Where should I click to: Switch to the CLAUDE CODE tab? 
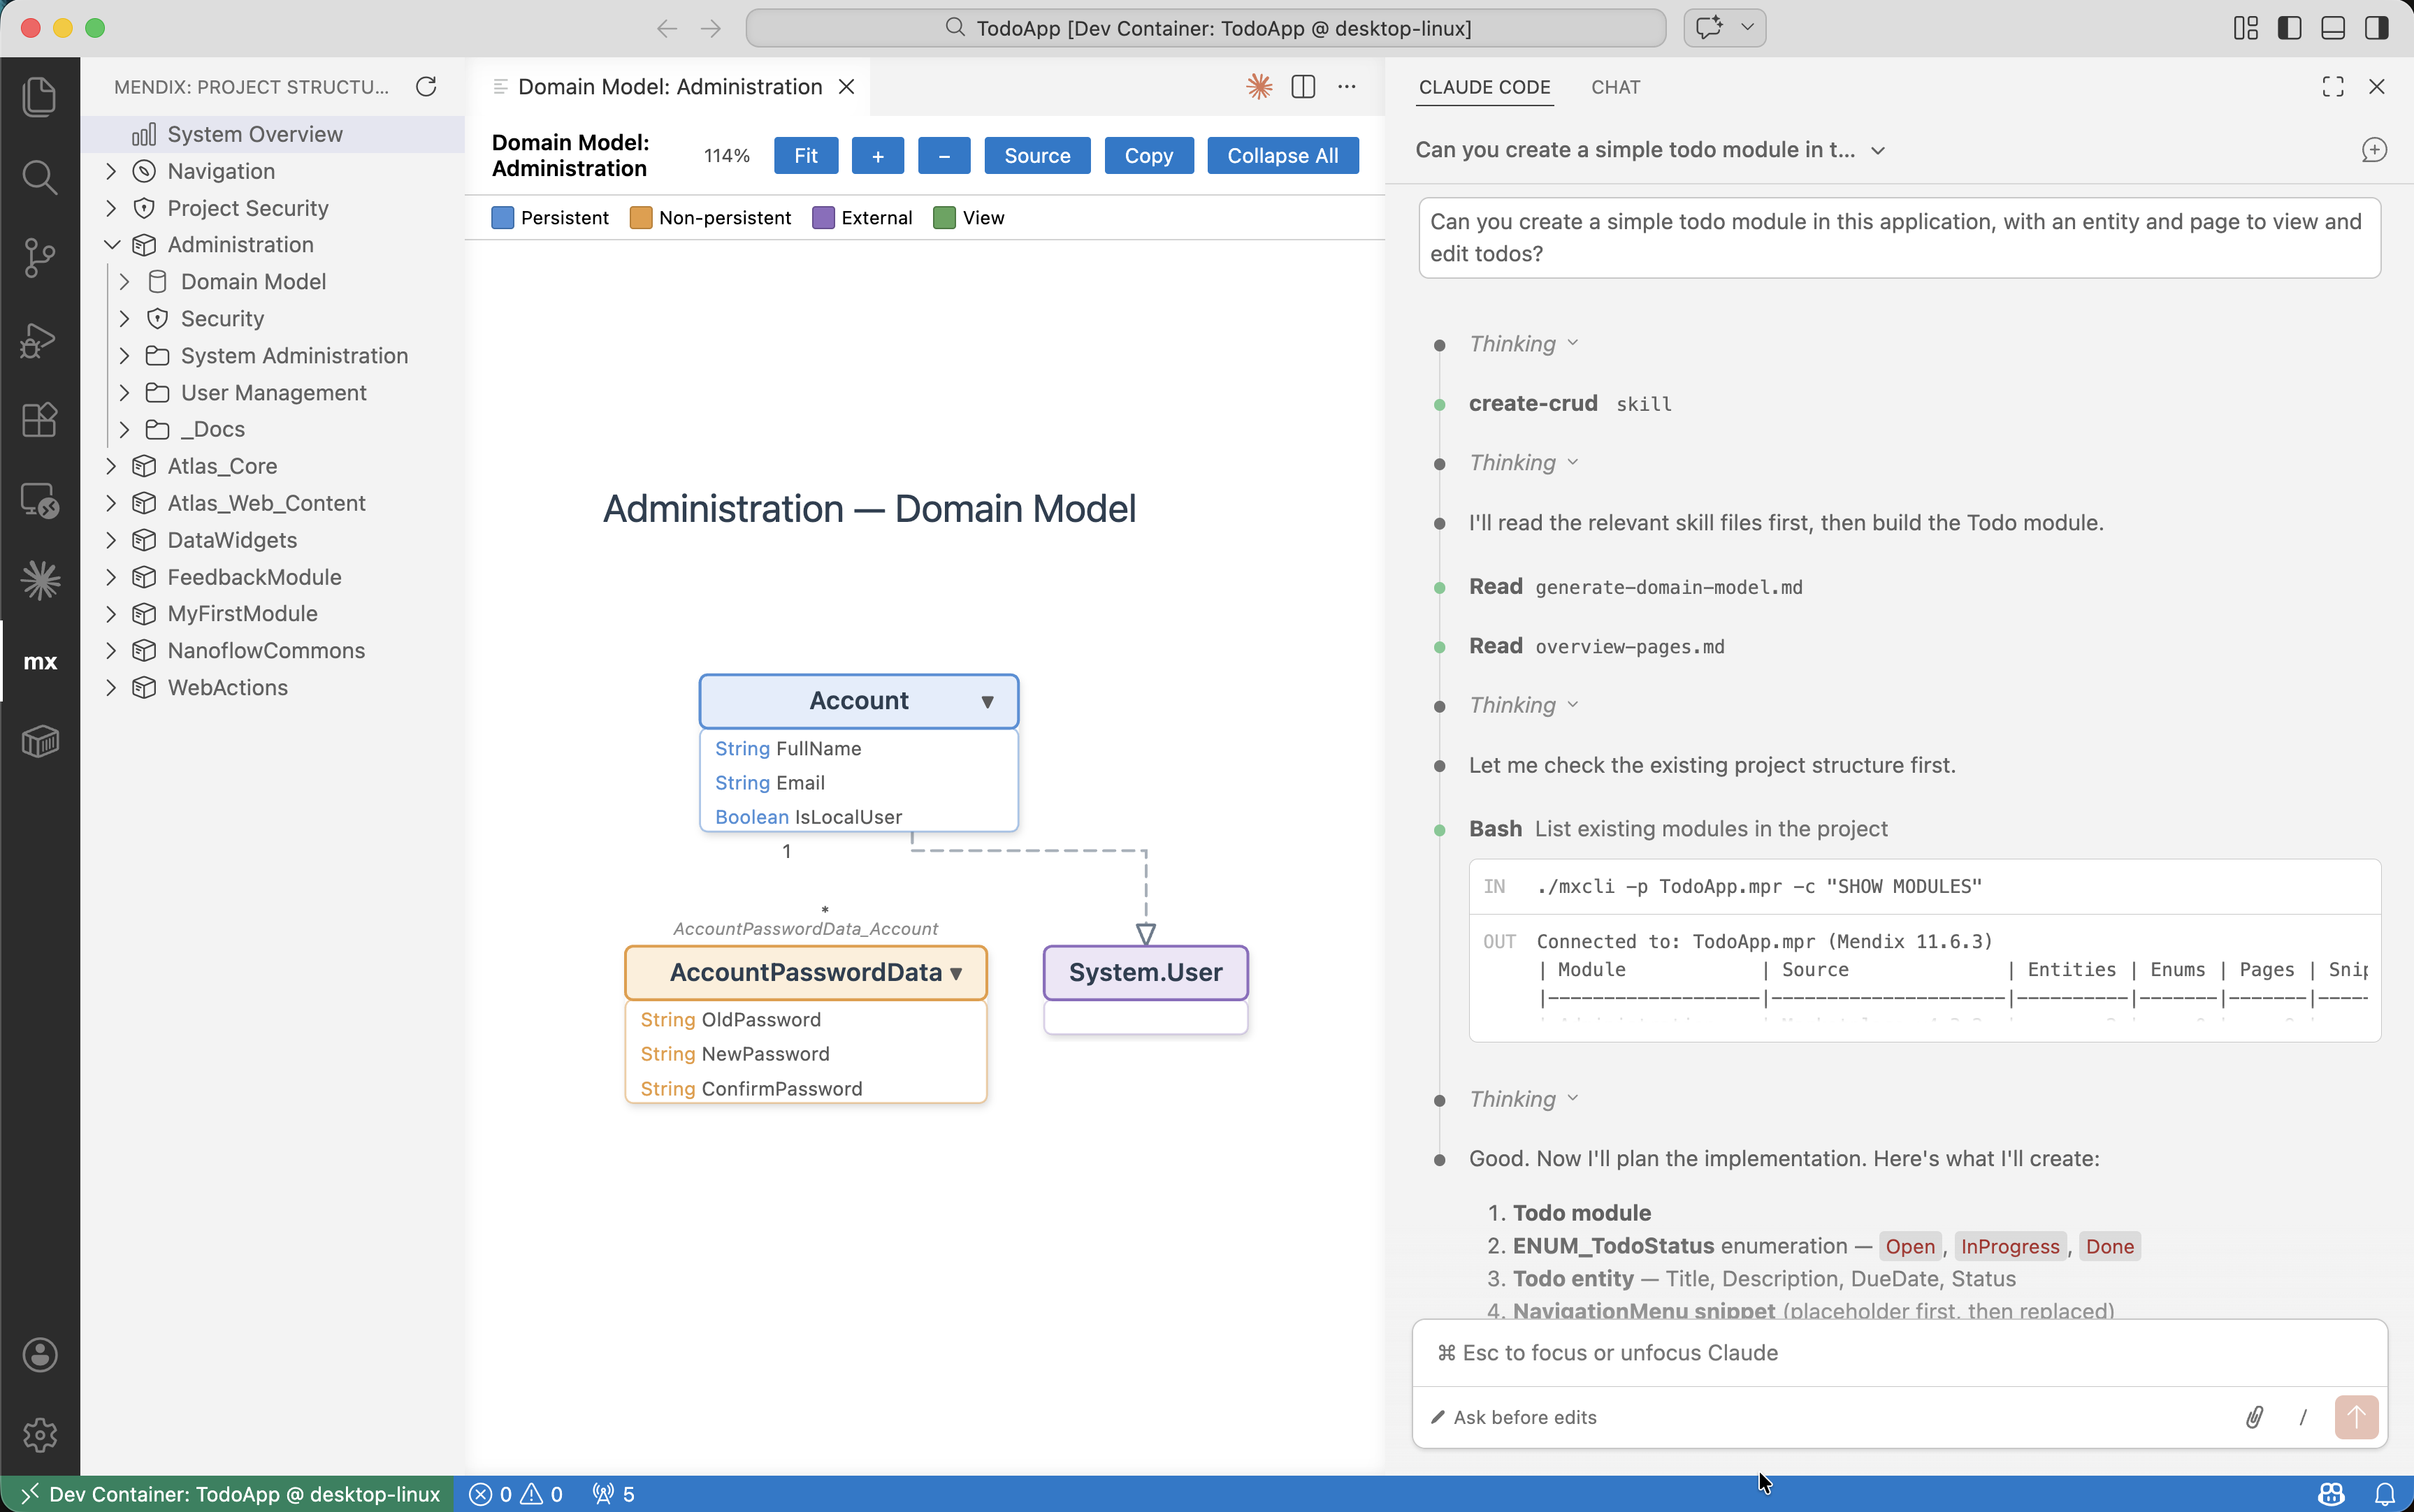(1484, 87)
